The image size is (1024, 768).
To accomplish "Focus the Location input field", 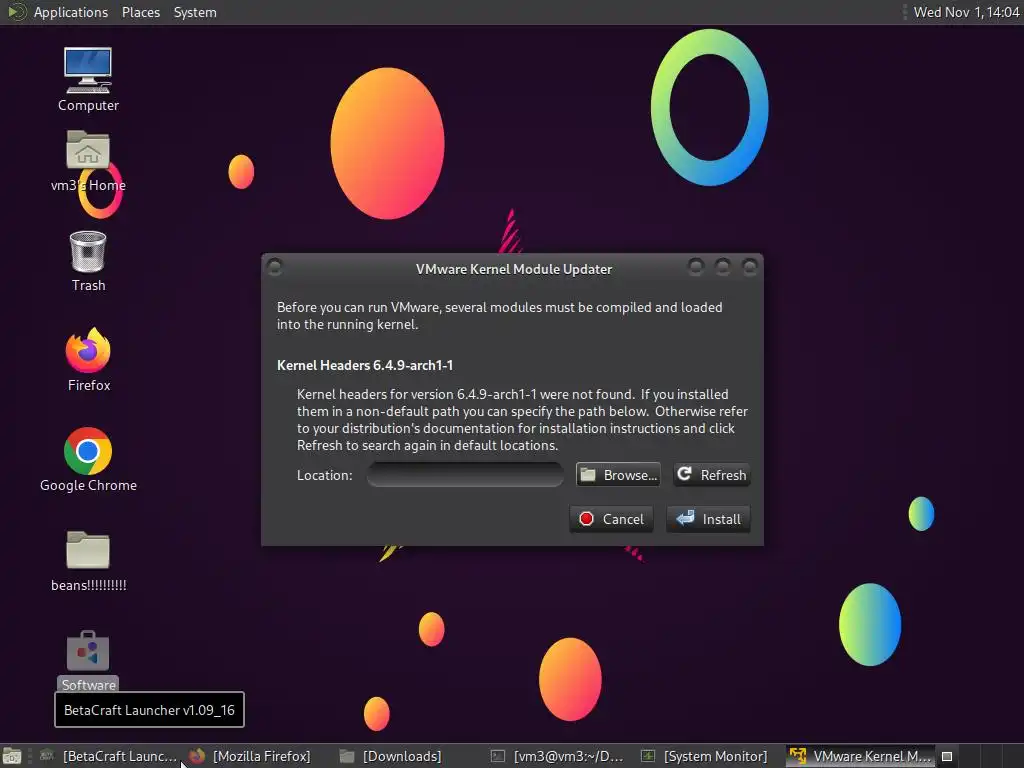I will pyautogui.click(x=465, y=475).
